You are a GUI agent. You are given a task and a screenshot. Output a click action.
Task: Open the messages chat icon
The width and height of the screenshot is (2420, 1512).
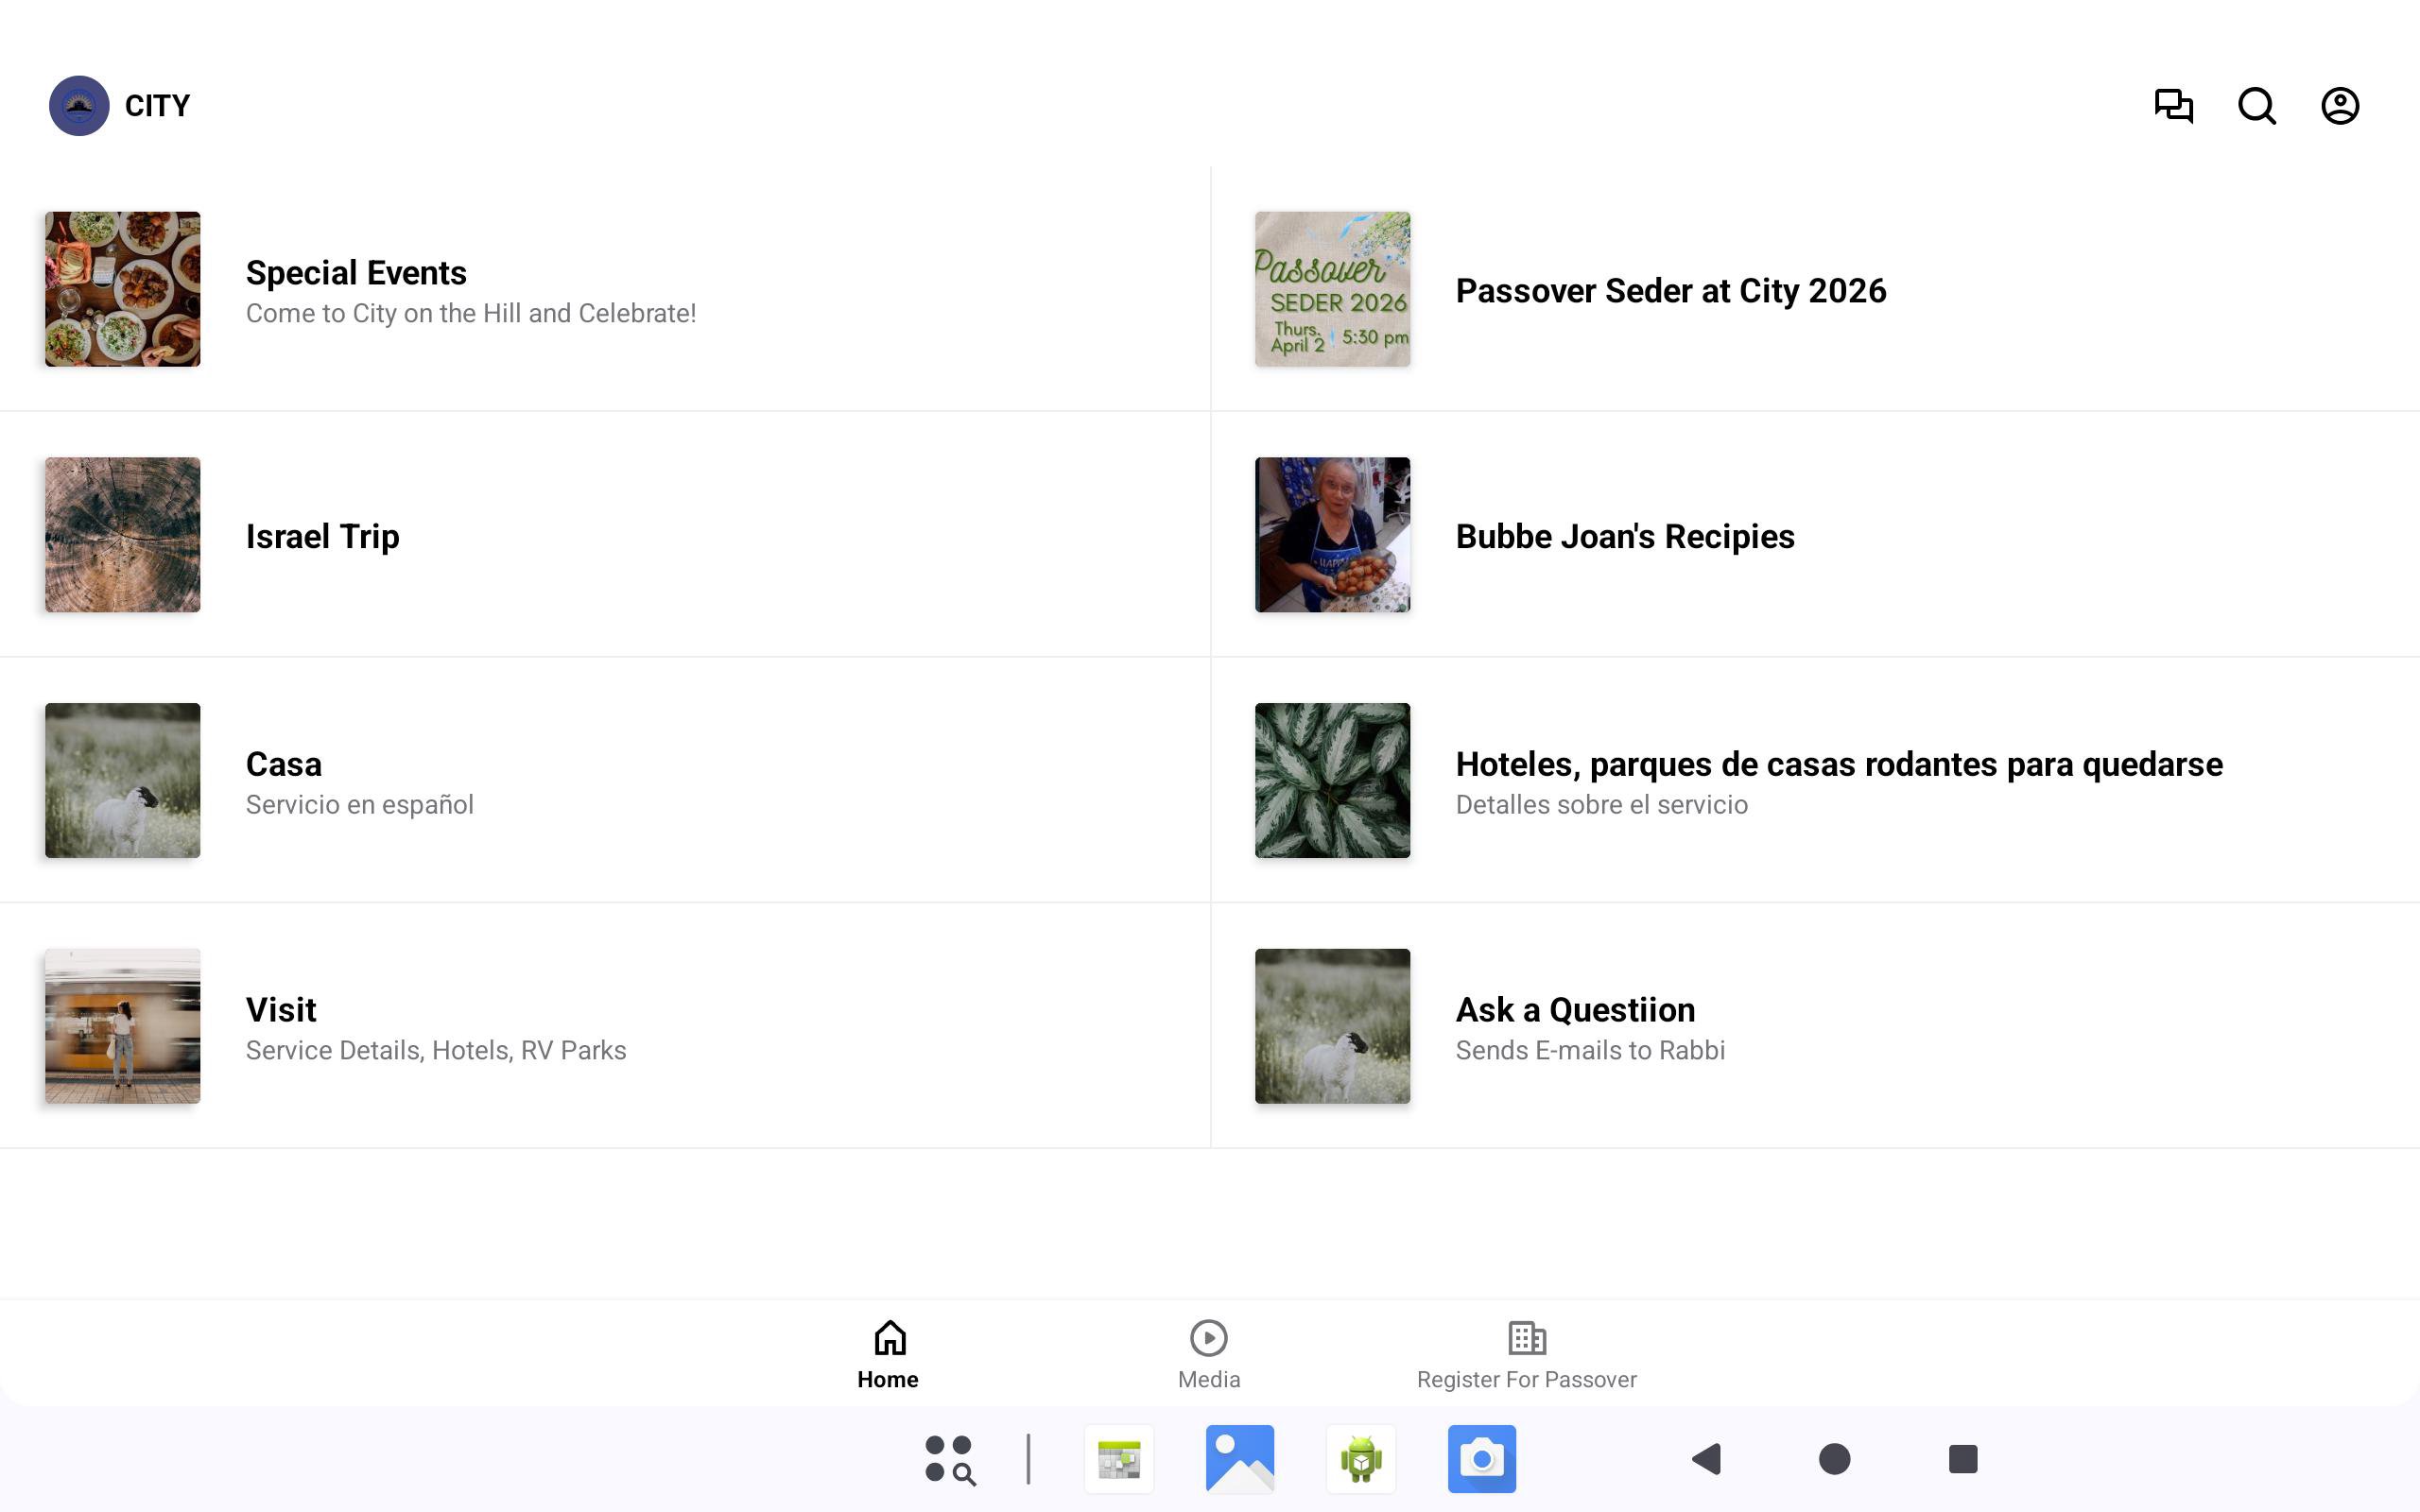tap(2173, 105)
